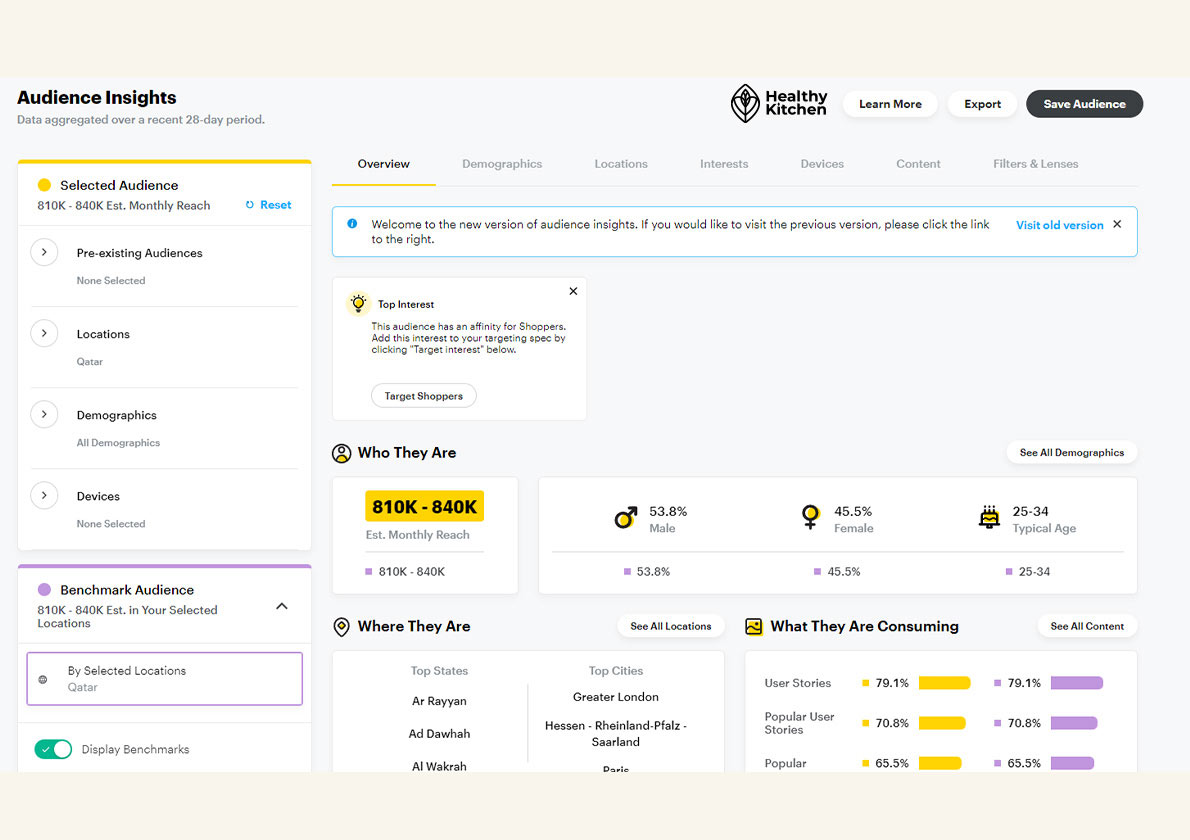This screenshot has width=1190, height=840.
Task: Click the birthday cake Typical Age icon
Action: pos(989,517)
